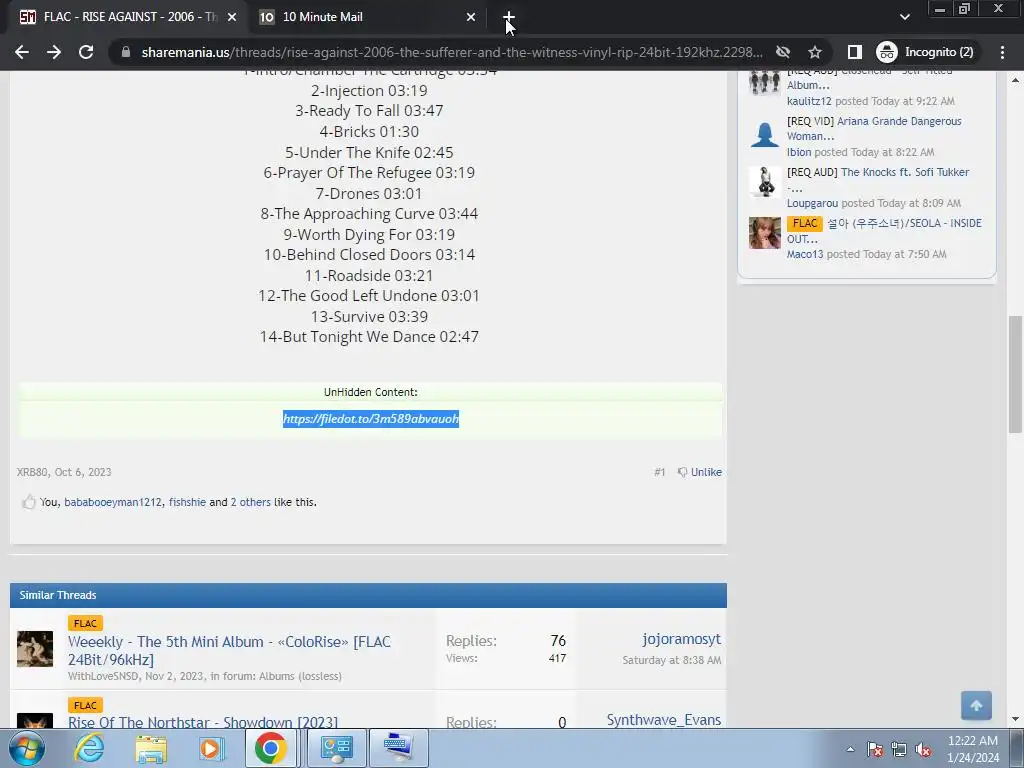Image resolution: width=1024 pixels, height=768 pixels.
Task: Click Maco13's avatar thumbnail
Action: pos(765,233)
